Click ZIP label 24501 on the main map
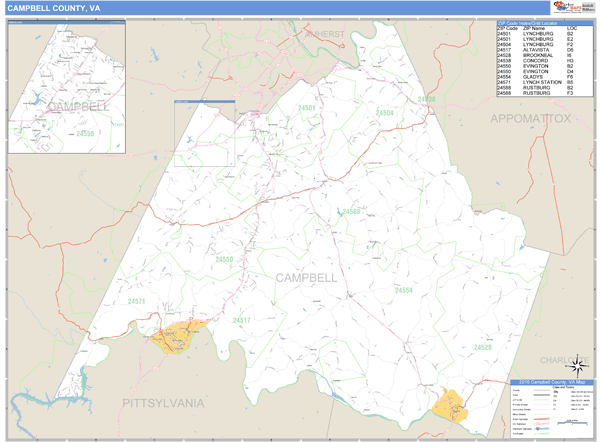600x442 pixels. (x=307, y=108)
